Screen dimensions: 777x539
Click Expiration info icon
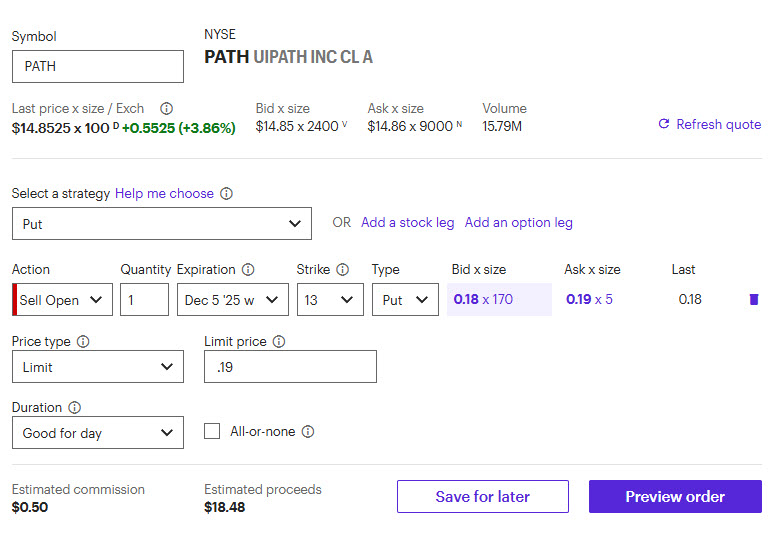248,269
